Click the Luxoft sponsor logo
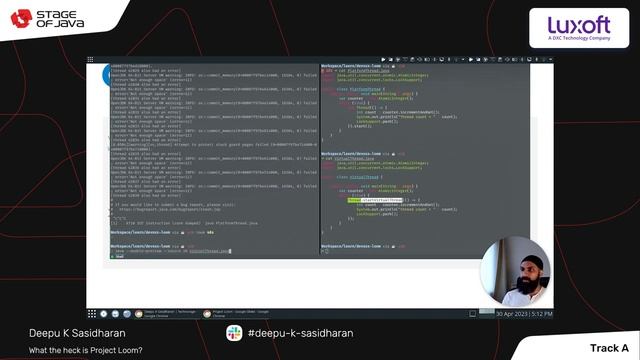Image resolution: width=640 pixels, height=360 pixels. (579, 28)
